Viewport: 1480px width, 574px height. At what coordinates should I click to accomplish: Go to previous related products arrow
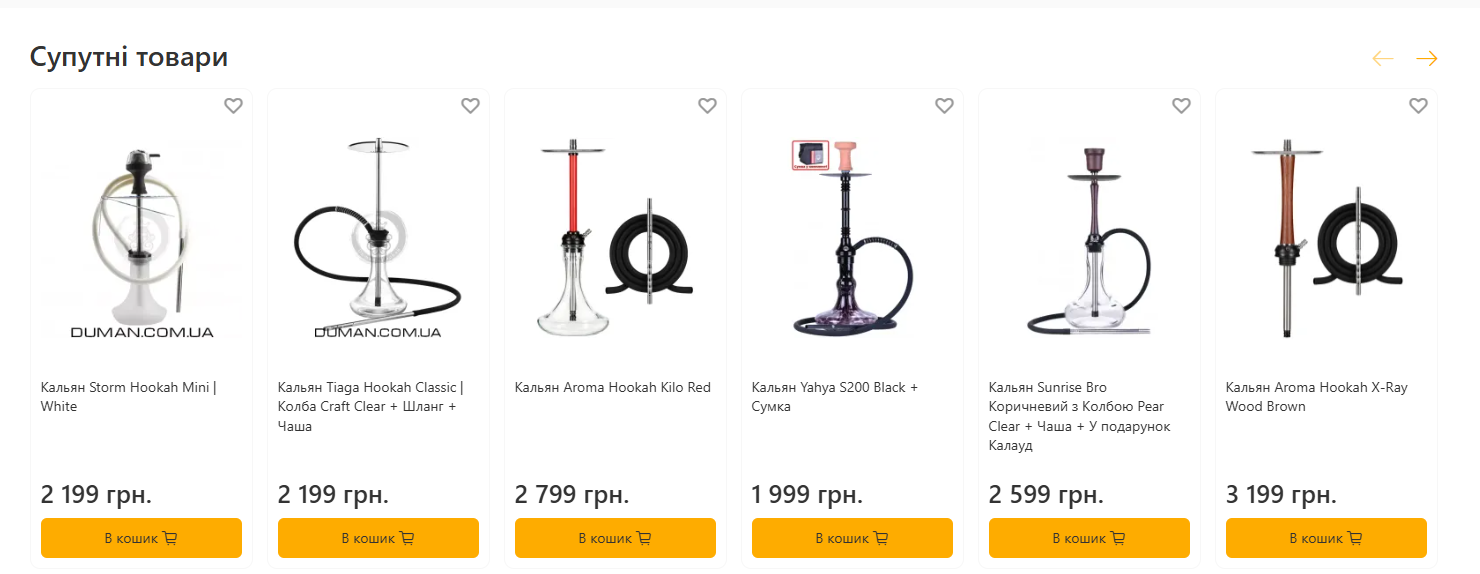coord(1383,59)
